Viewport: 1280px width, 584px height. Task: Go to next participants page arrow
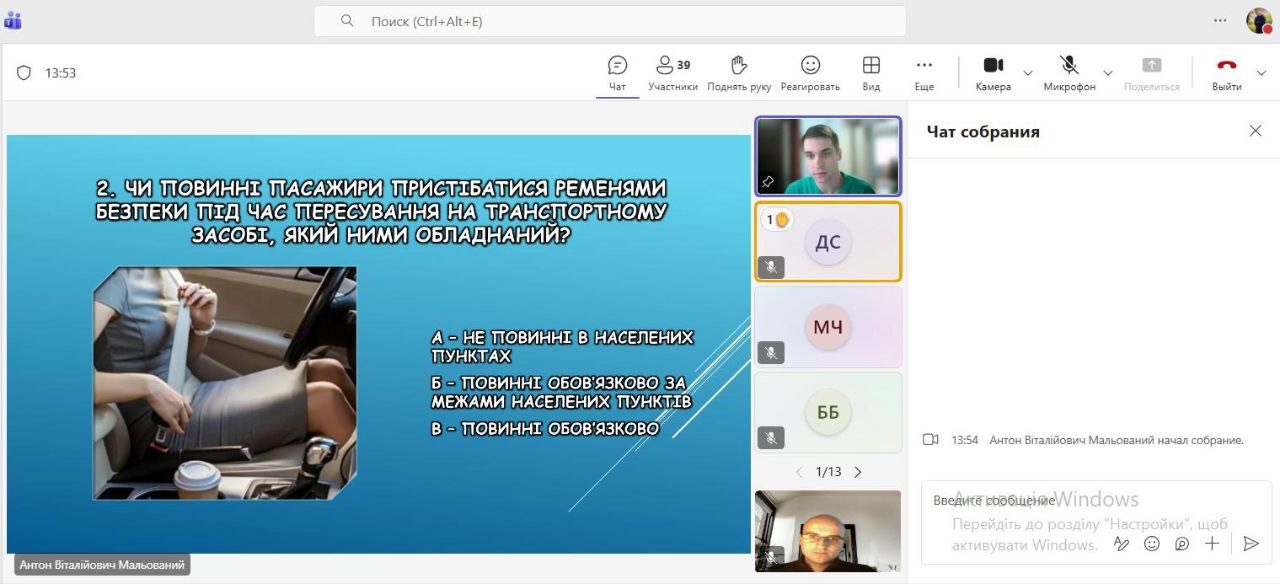click(857, 472)
